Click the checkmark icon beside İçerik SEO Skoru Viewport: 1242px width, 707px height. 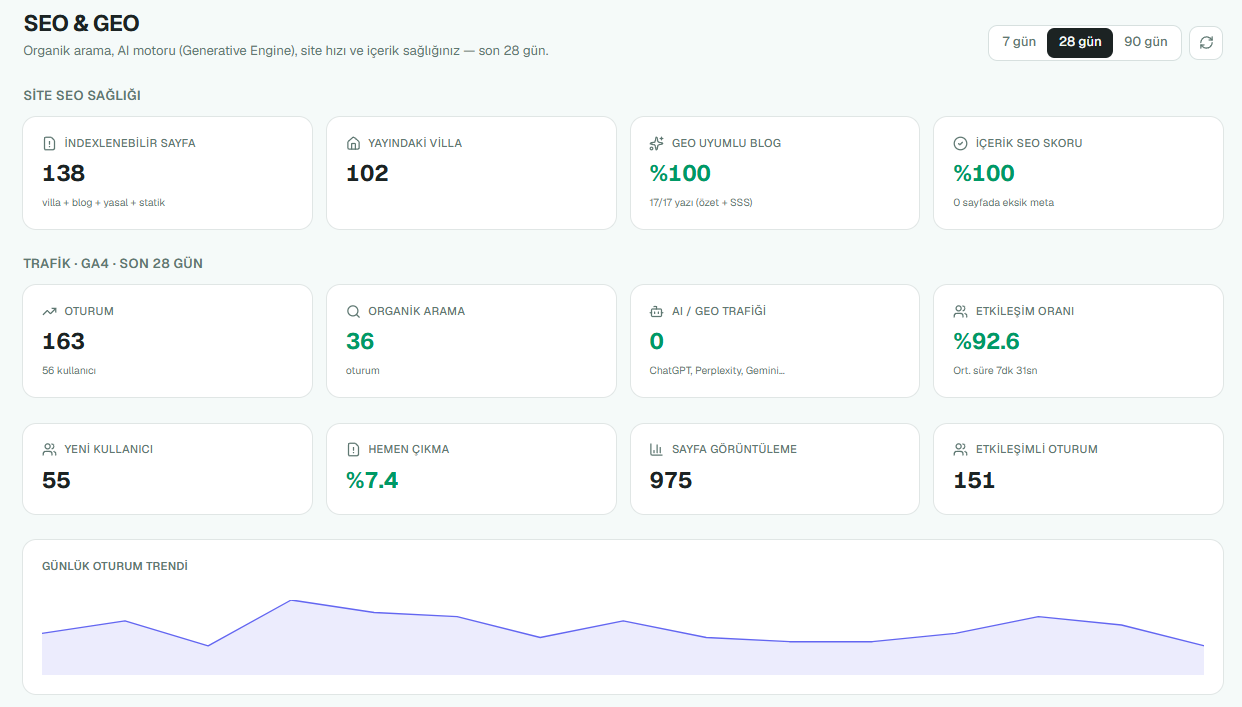click(961, 143)
